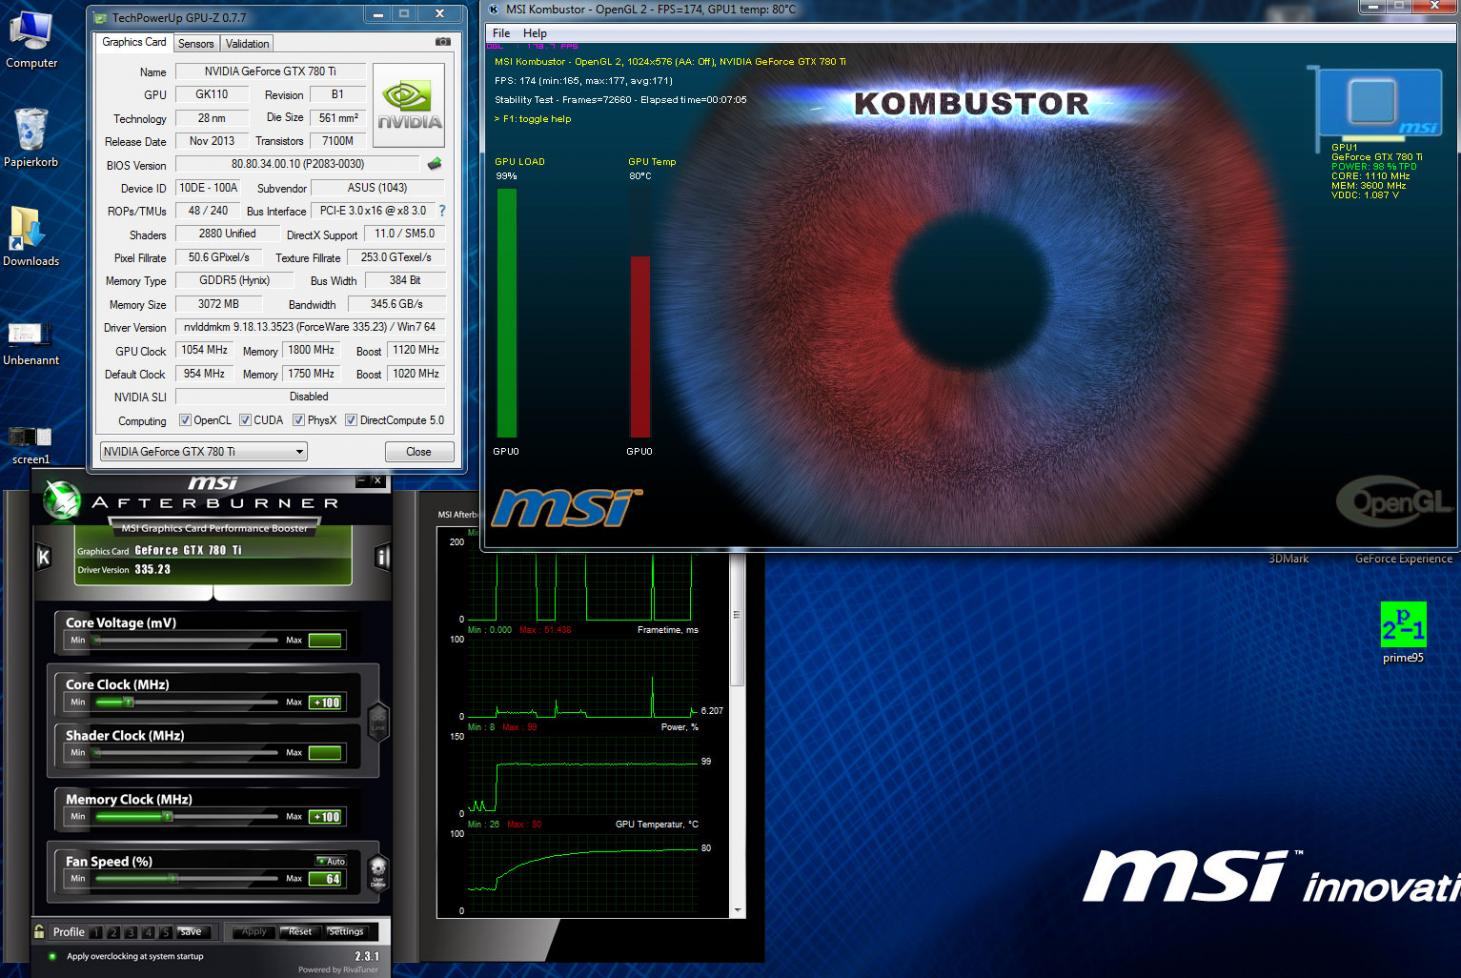This screenshot has width=1461, height=978.
Task: Select Afterburner profile slot 1
Action: coord(97,932)
